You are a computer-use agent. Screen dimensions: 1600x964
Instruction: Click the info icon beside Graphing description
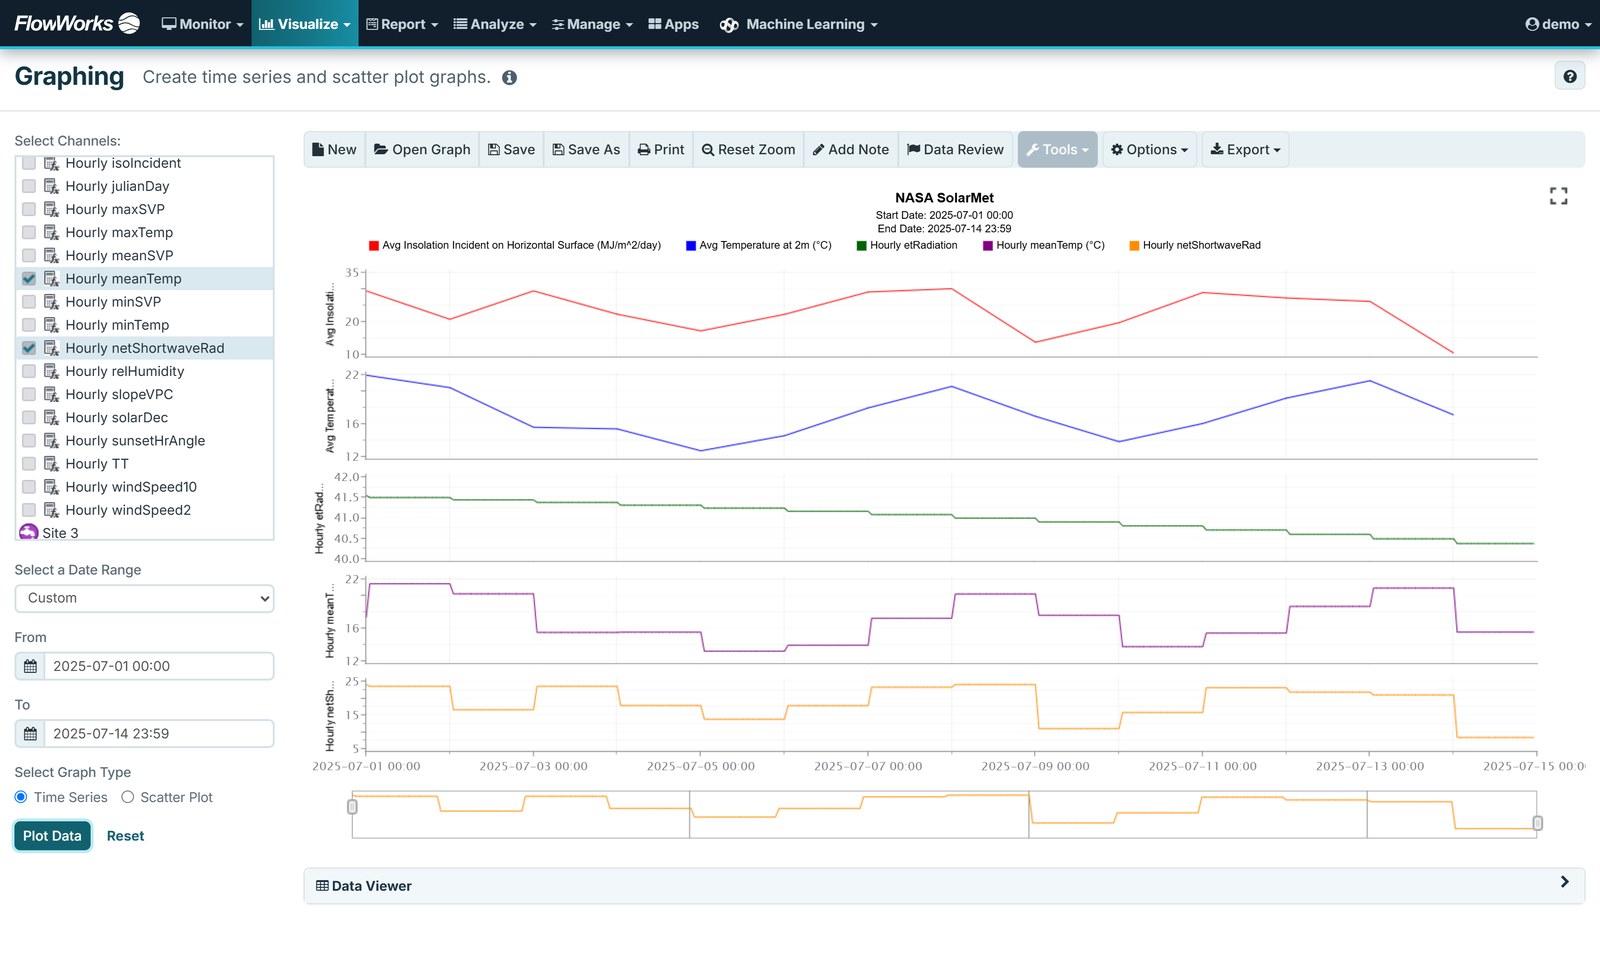tap(509, 78)
